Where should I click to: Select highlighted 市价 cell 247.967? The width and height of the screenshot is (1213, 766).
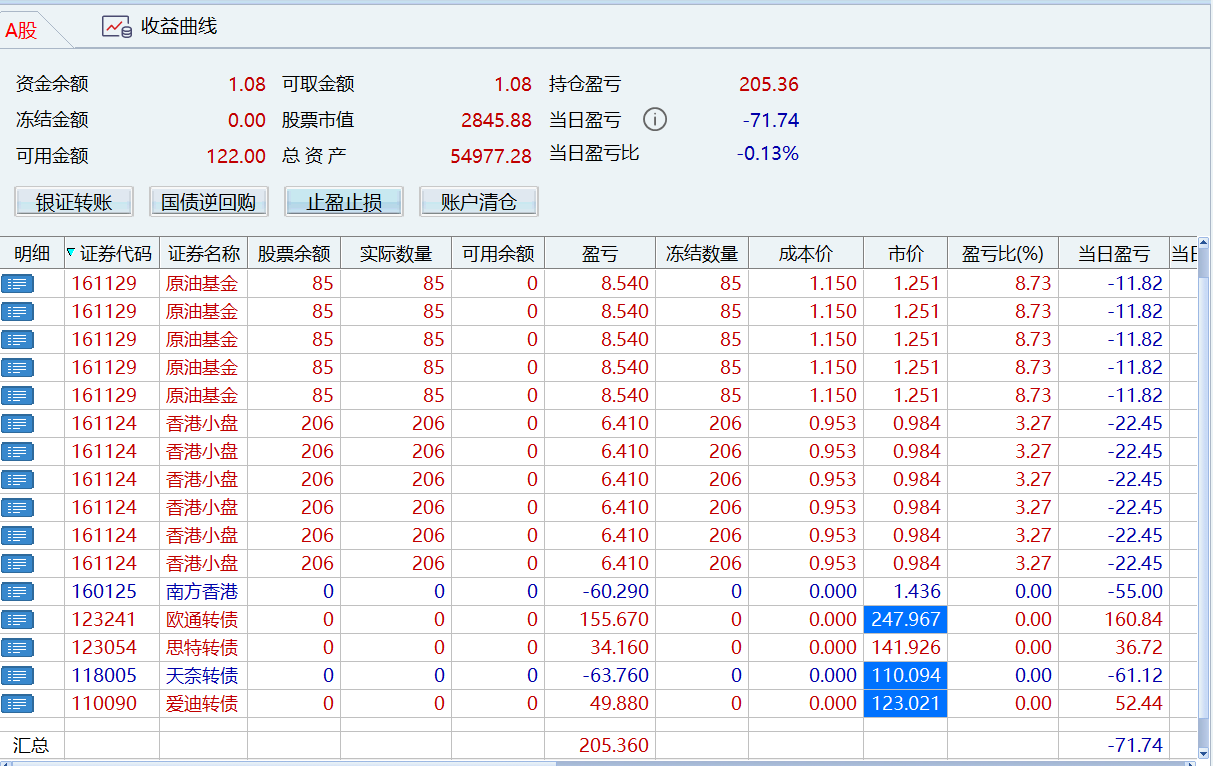pyautogui.click(x=905, y=620)
